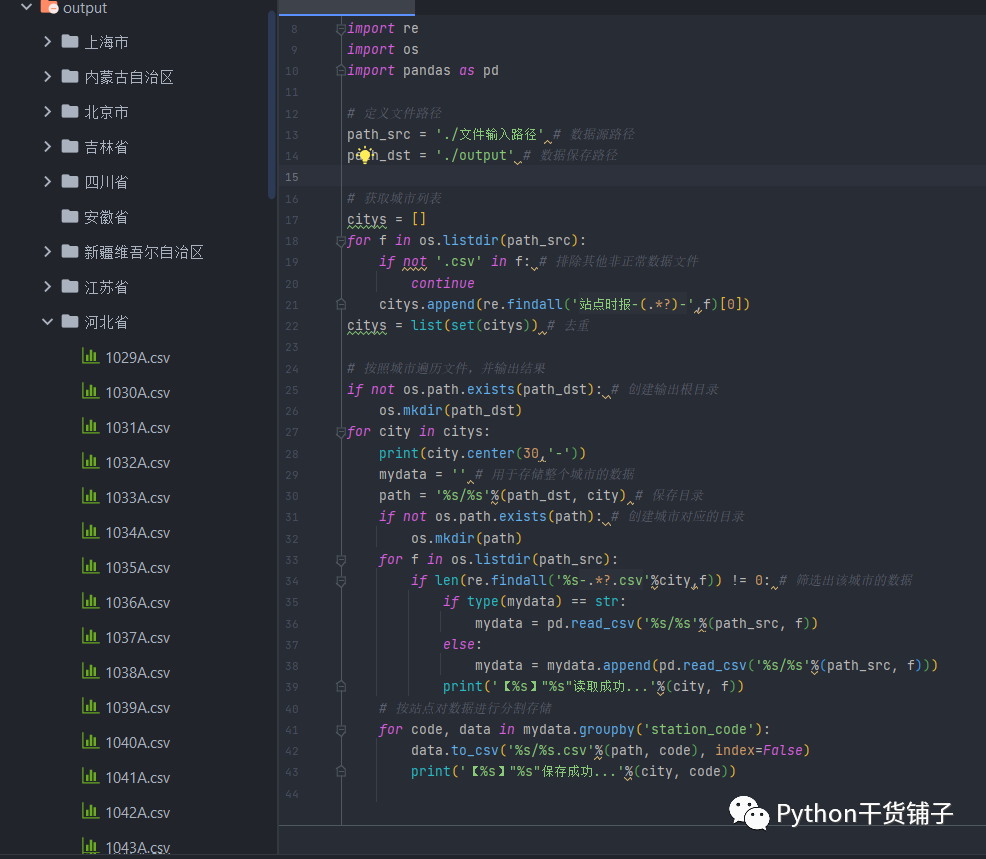Image resolution: width=986 pixels, height=859 pixels.
Task: Click the output folder icon
Action: pyautogui.click(x=49, y=7)
